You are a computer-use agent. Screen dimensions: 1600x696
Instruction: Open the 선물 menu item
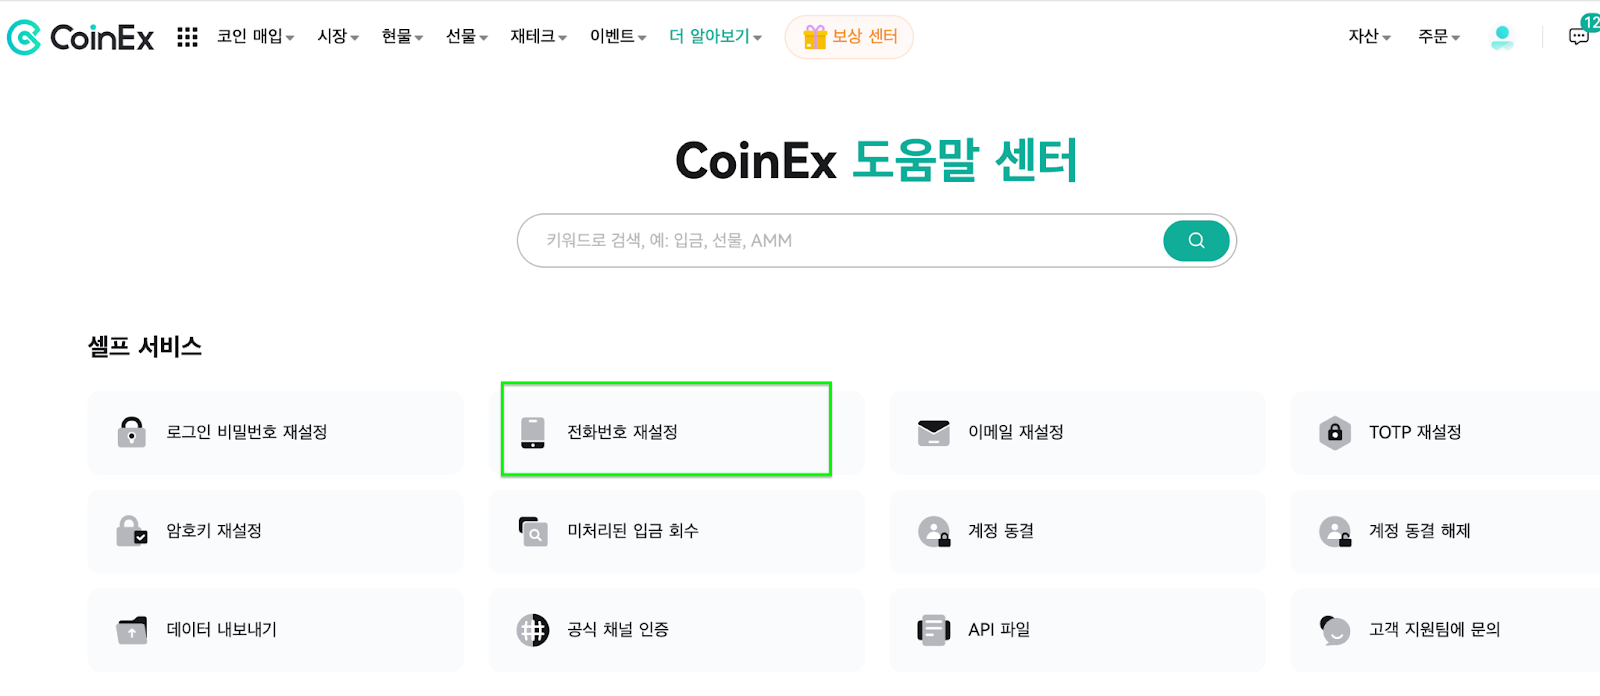(467, 37)
